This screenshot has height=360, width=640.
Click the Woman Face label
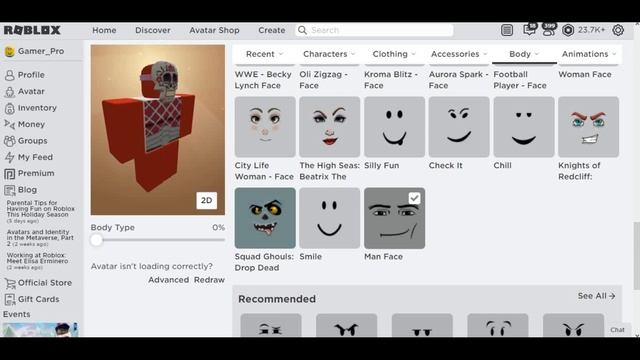pyautogui.click(x=584, y=74)
